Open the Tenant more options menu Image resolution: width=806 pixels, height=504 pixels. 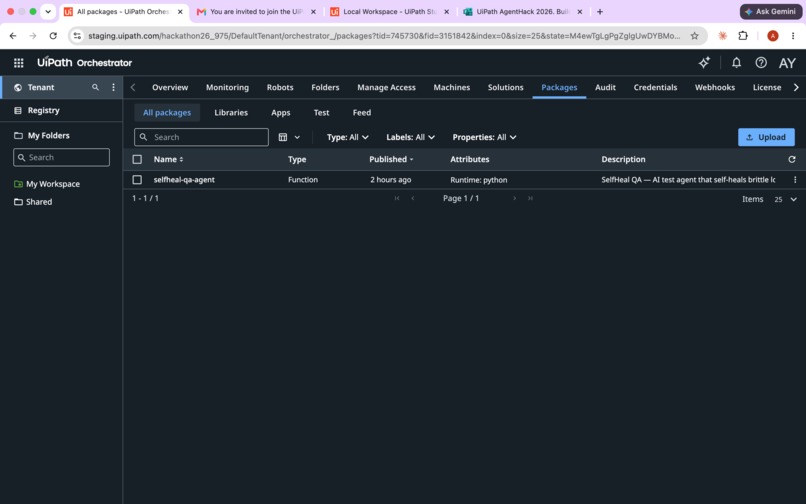tap(113, 87)
